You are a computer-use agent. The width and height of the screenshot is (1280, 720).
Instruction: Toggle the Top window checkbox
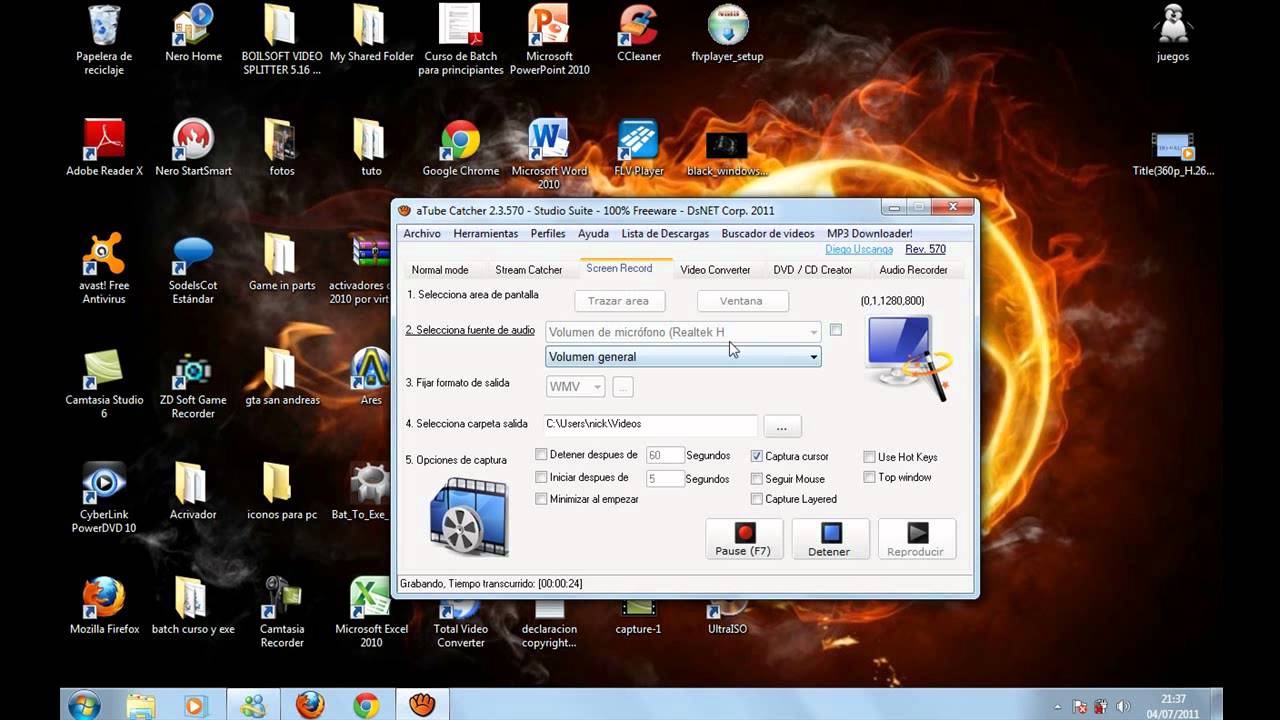869,477
